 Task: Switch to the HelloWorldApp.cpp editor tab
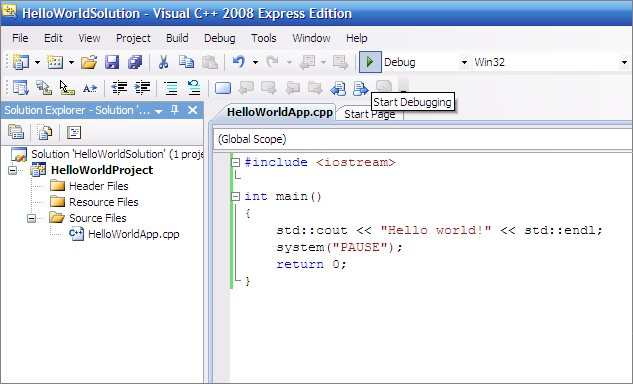click(x=279, y=112)
